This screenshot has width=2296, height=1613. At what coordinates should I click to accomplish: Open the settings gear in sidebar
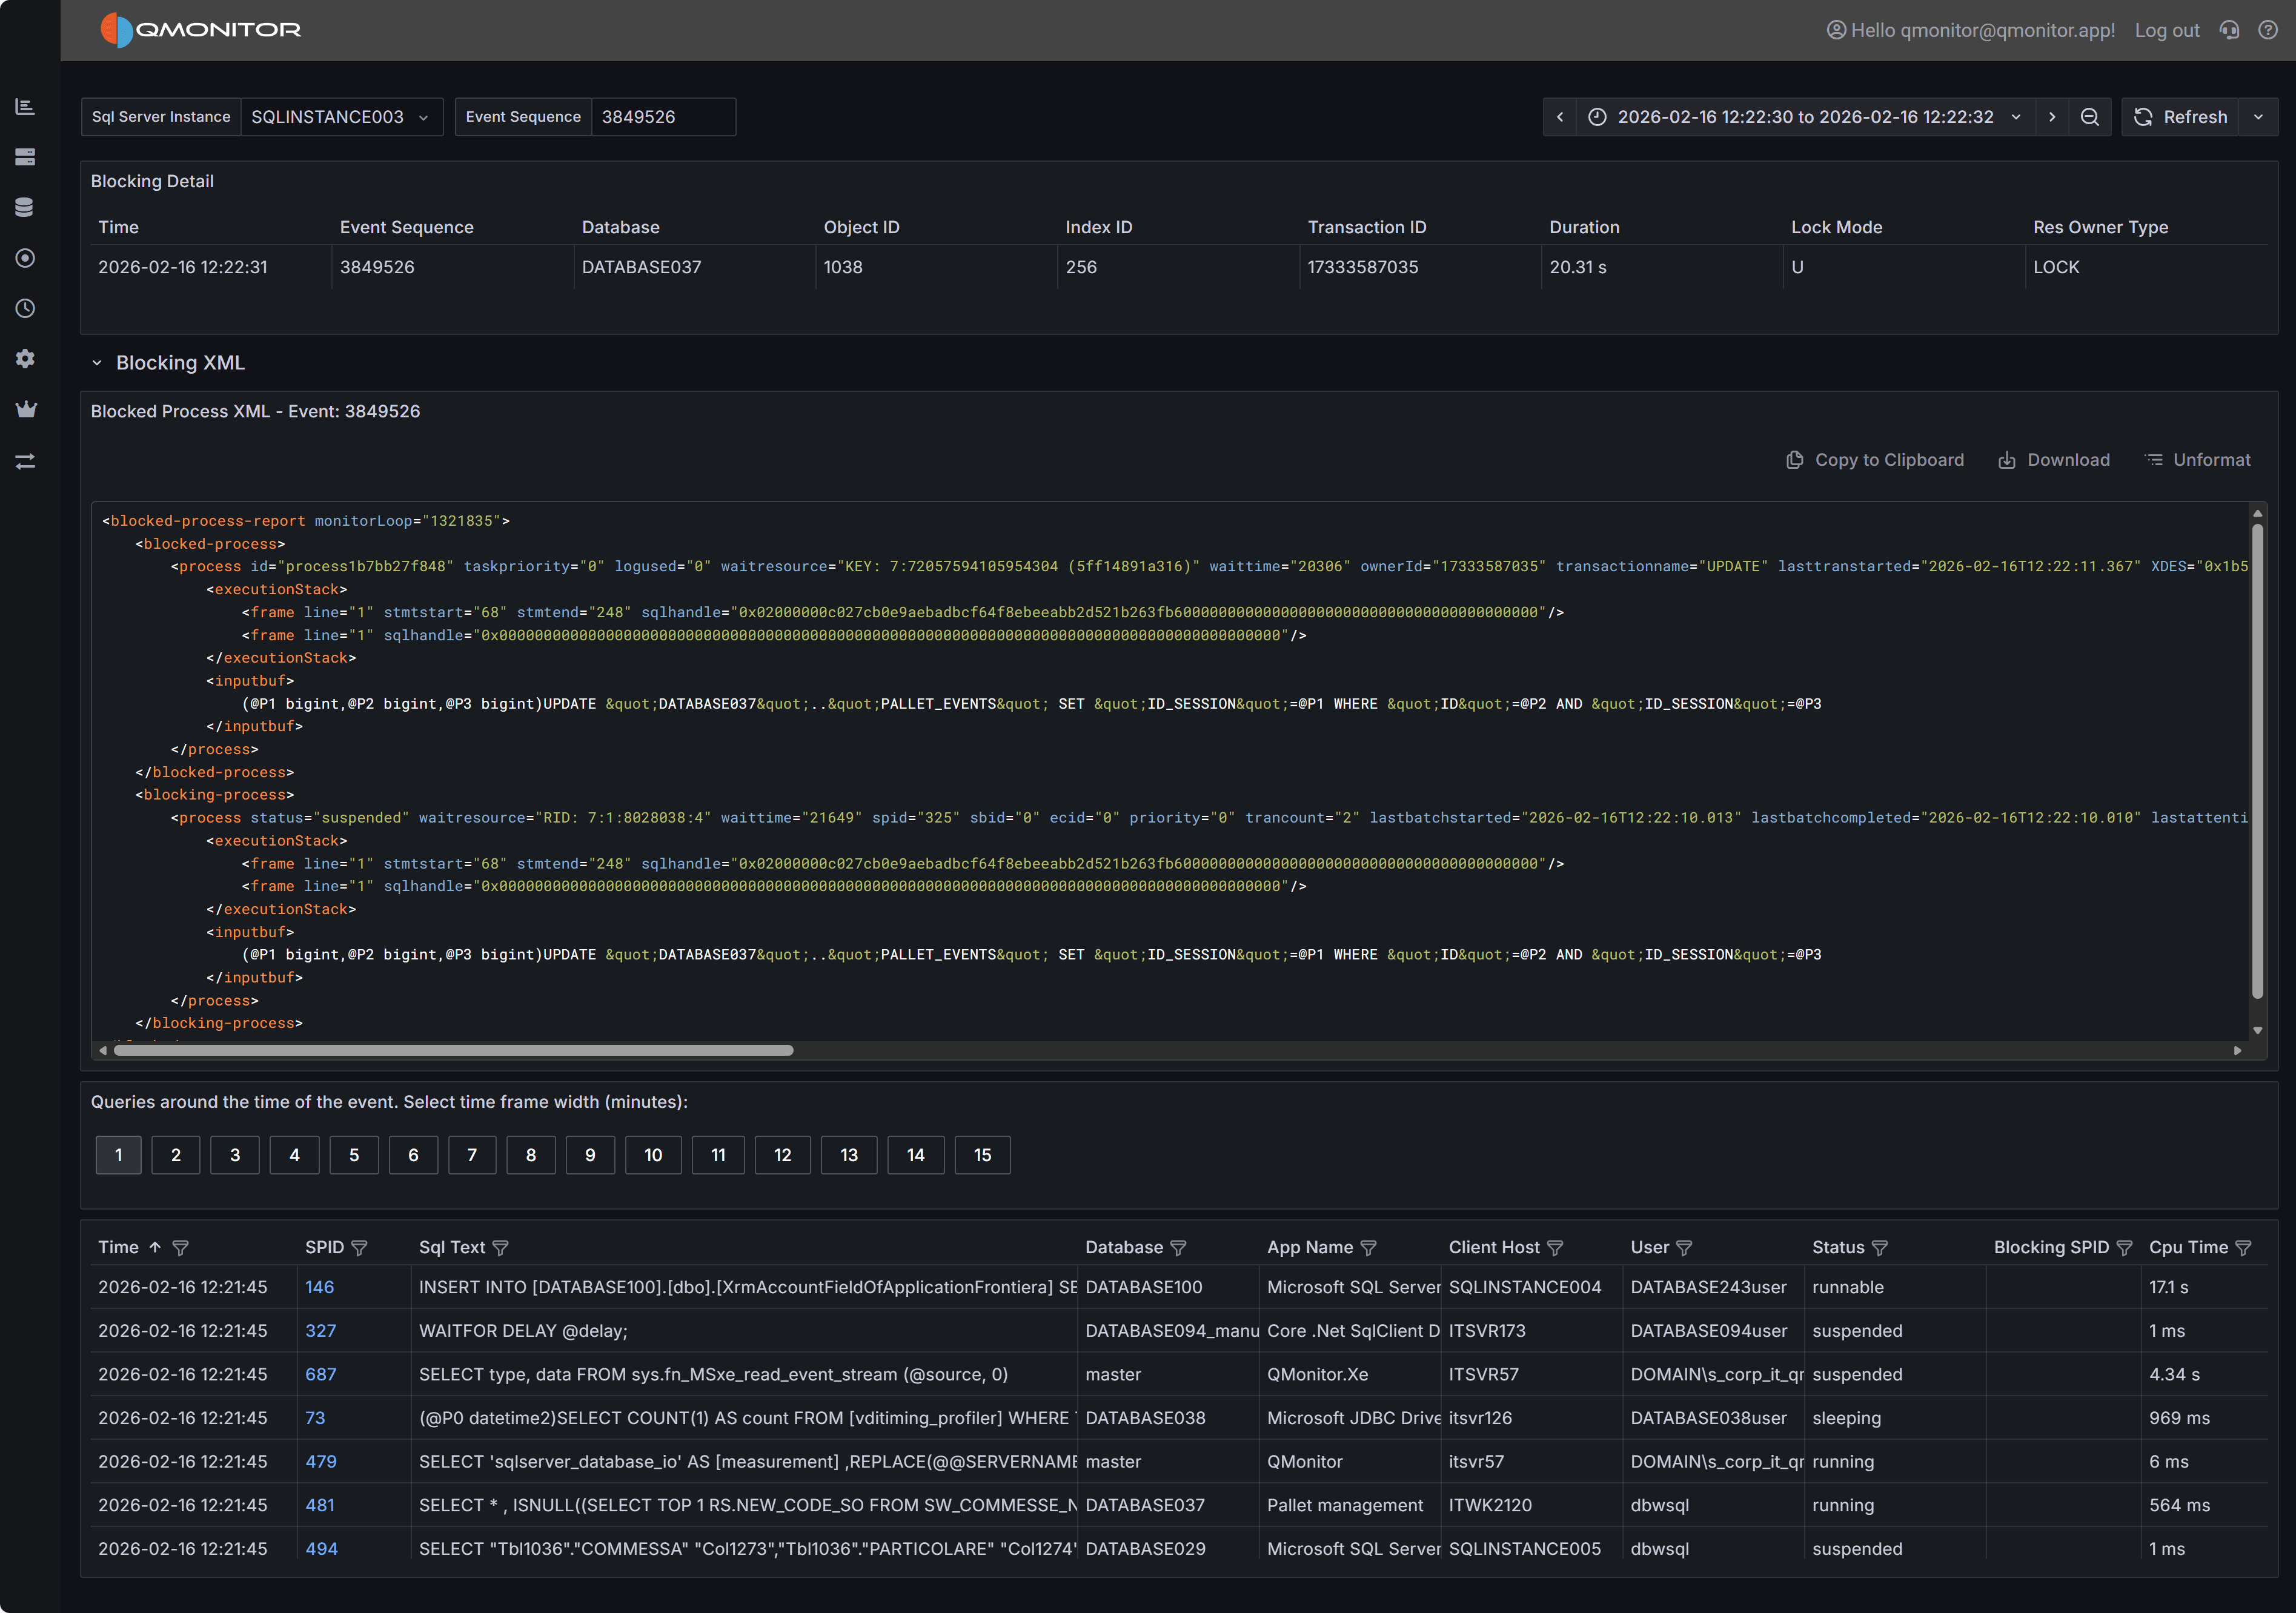25,359
